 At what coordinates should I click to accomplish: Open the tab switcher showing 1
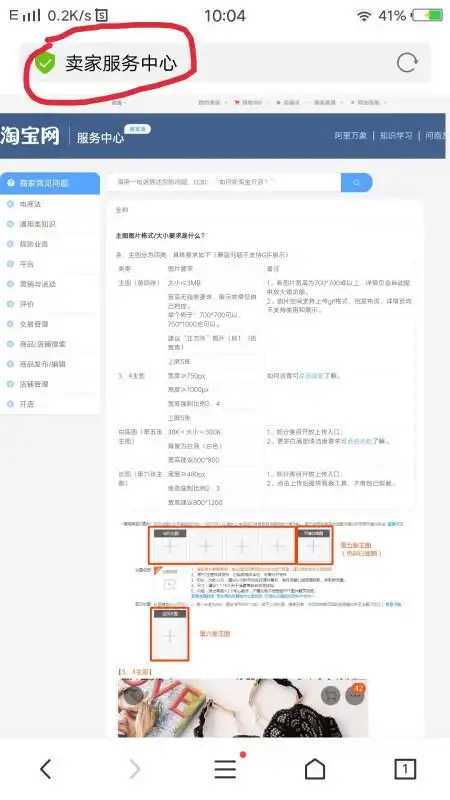(x=405, y=768)
